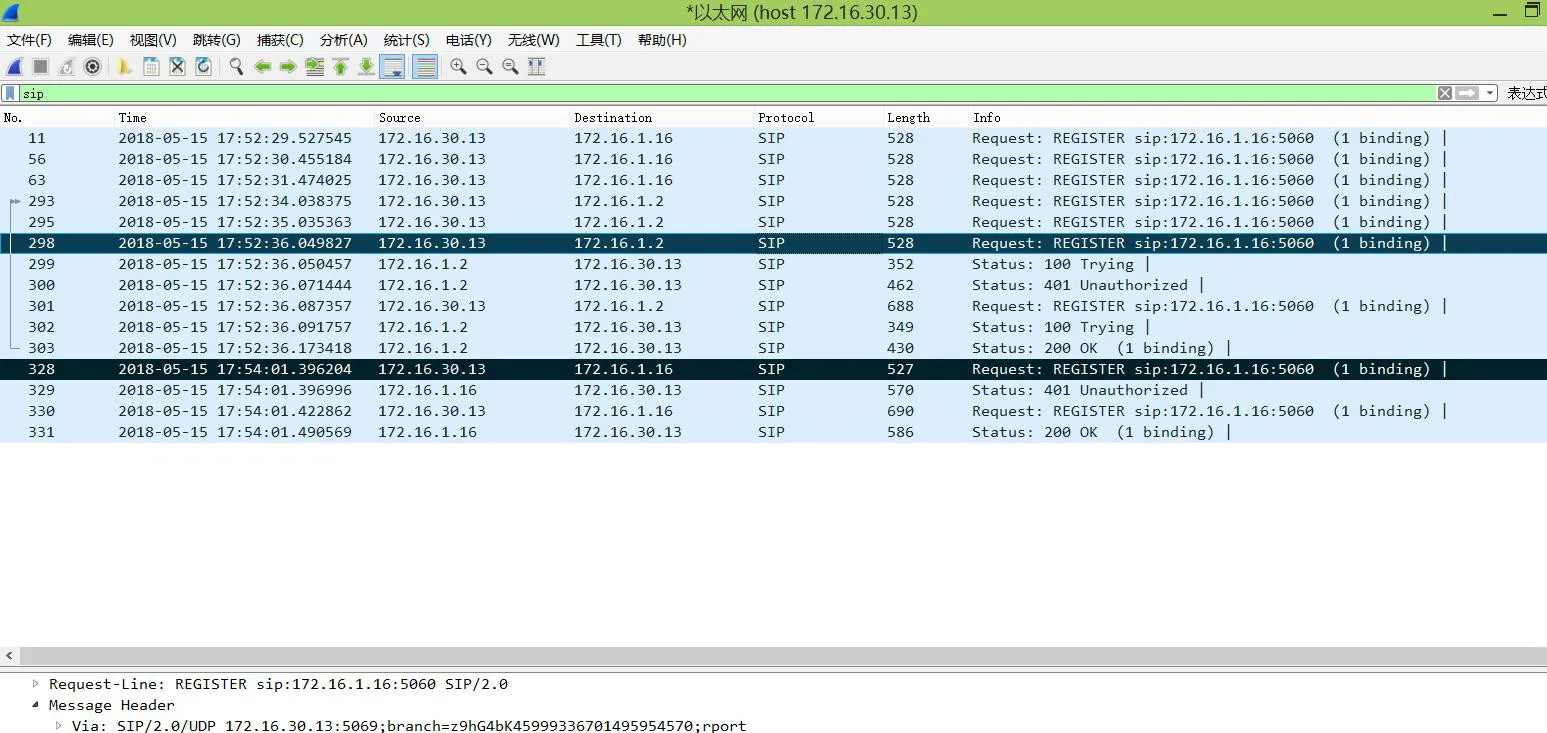
Task: Start a new capture with the shark fin icon
Action: click(13, 66)
